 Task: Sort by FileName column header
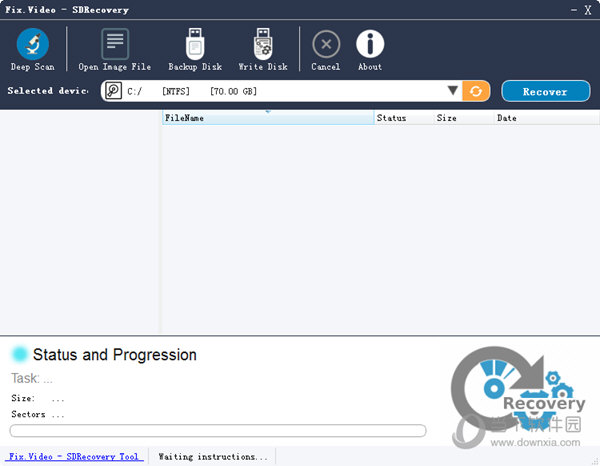[268, 118]
